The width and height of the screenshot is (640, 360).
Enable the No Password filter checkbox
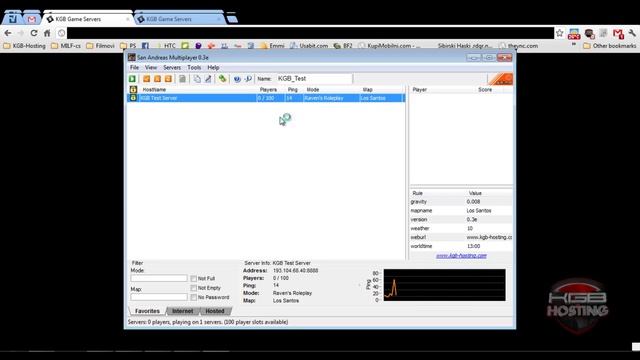tap(193, 297)
